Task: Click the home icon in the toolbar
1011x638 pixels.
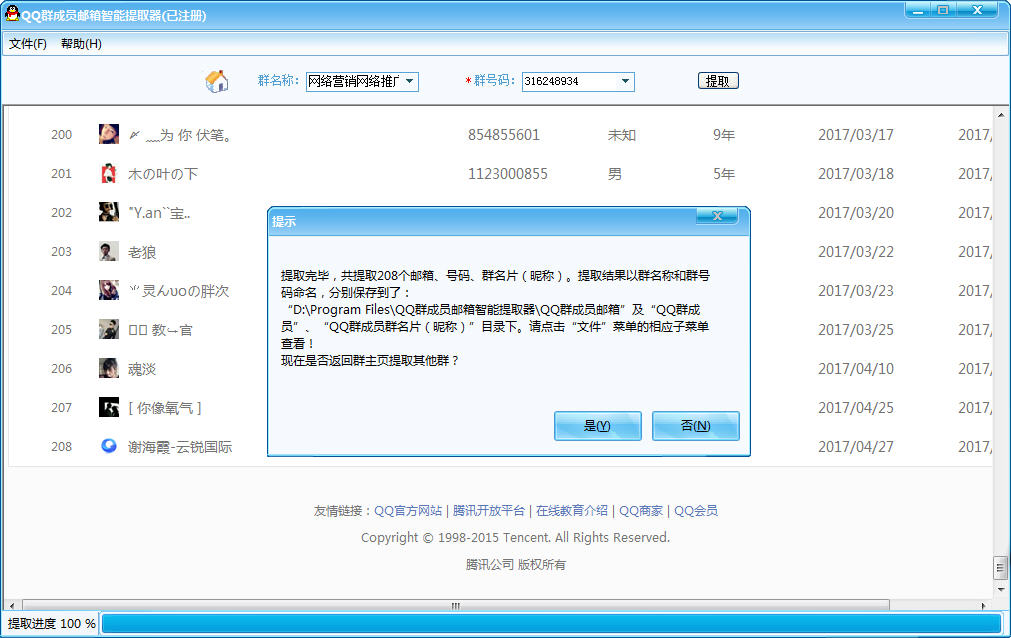Action: (217, 81)
